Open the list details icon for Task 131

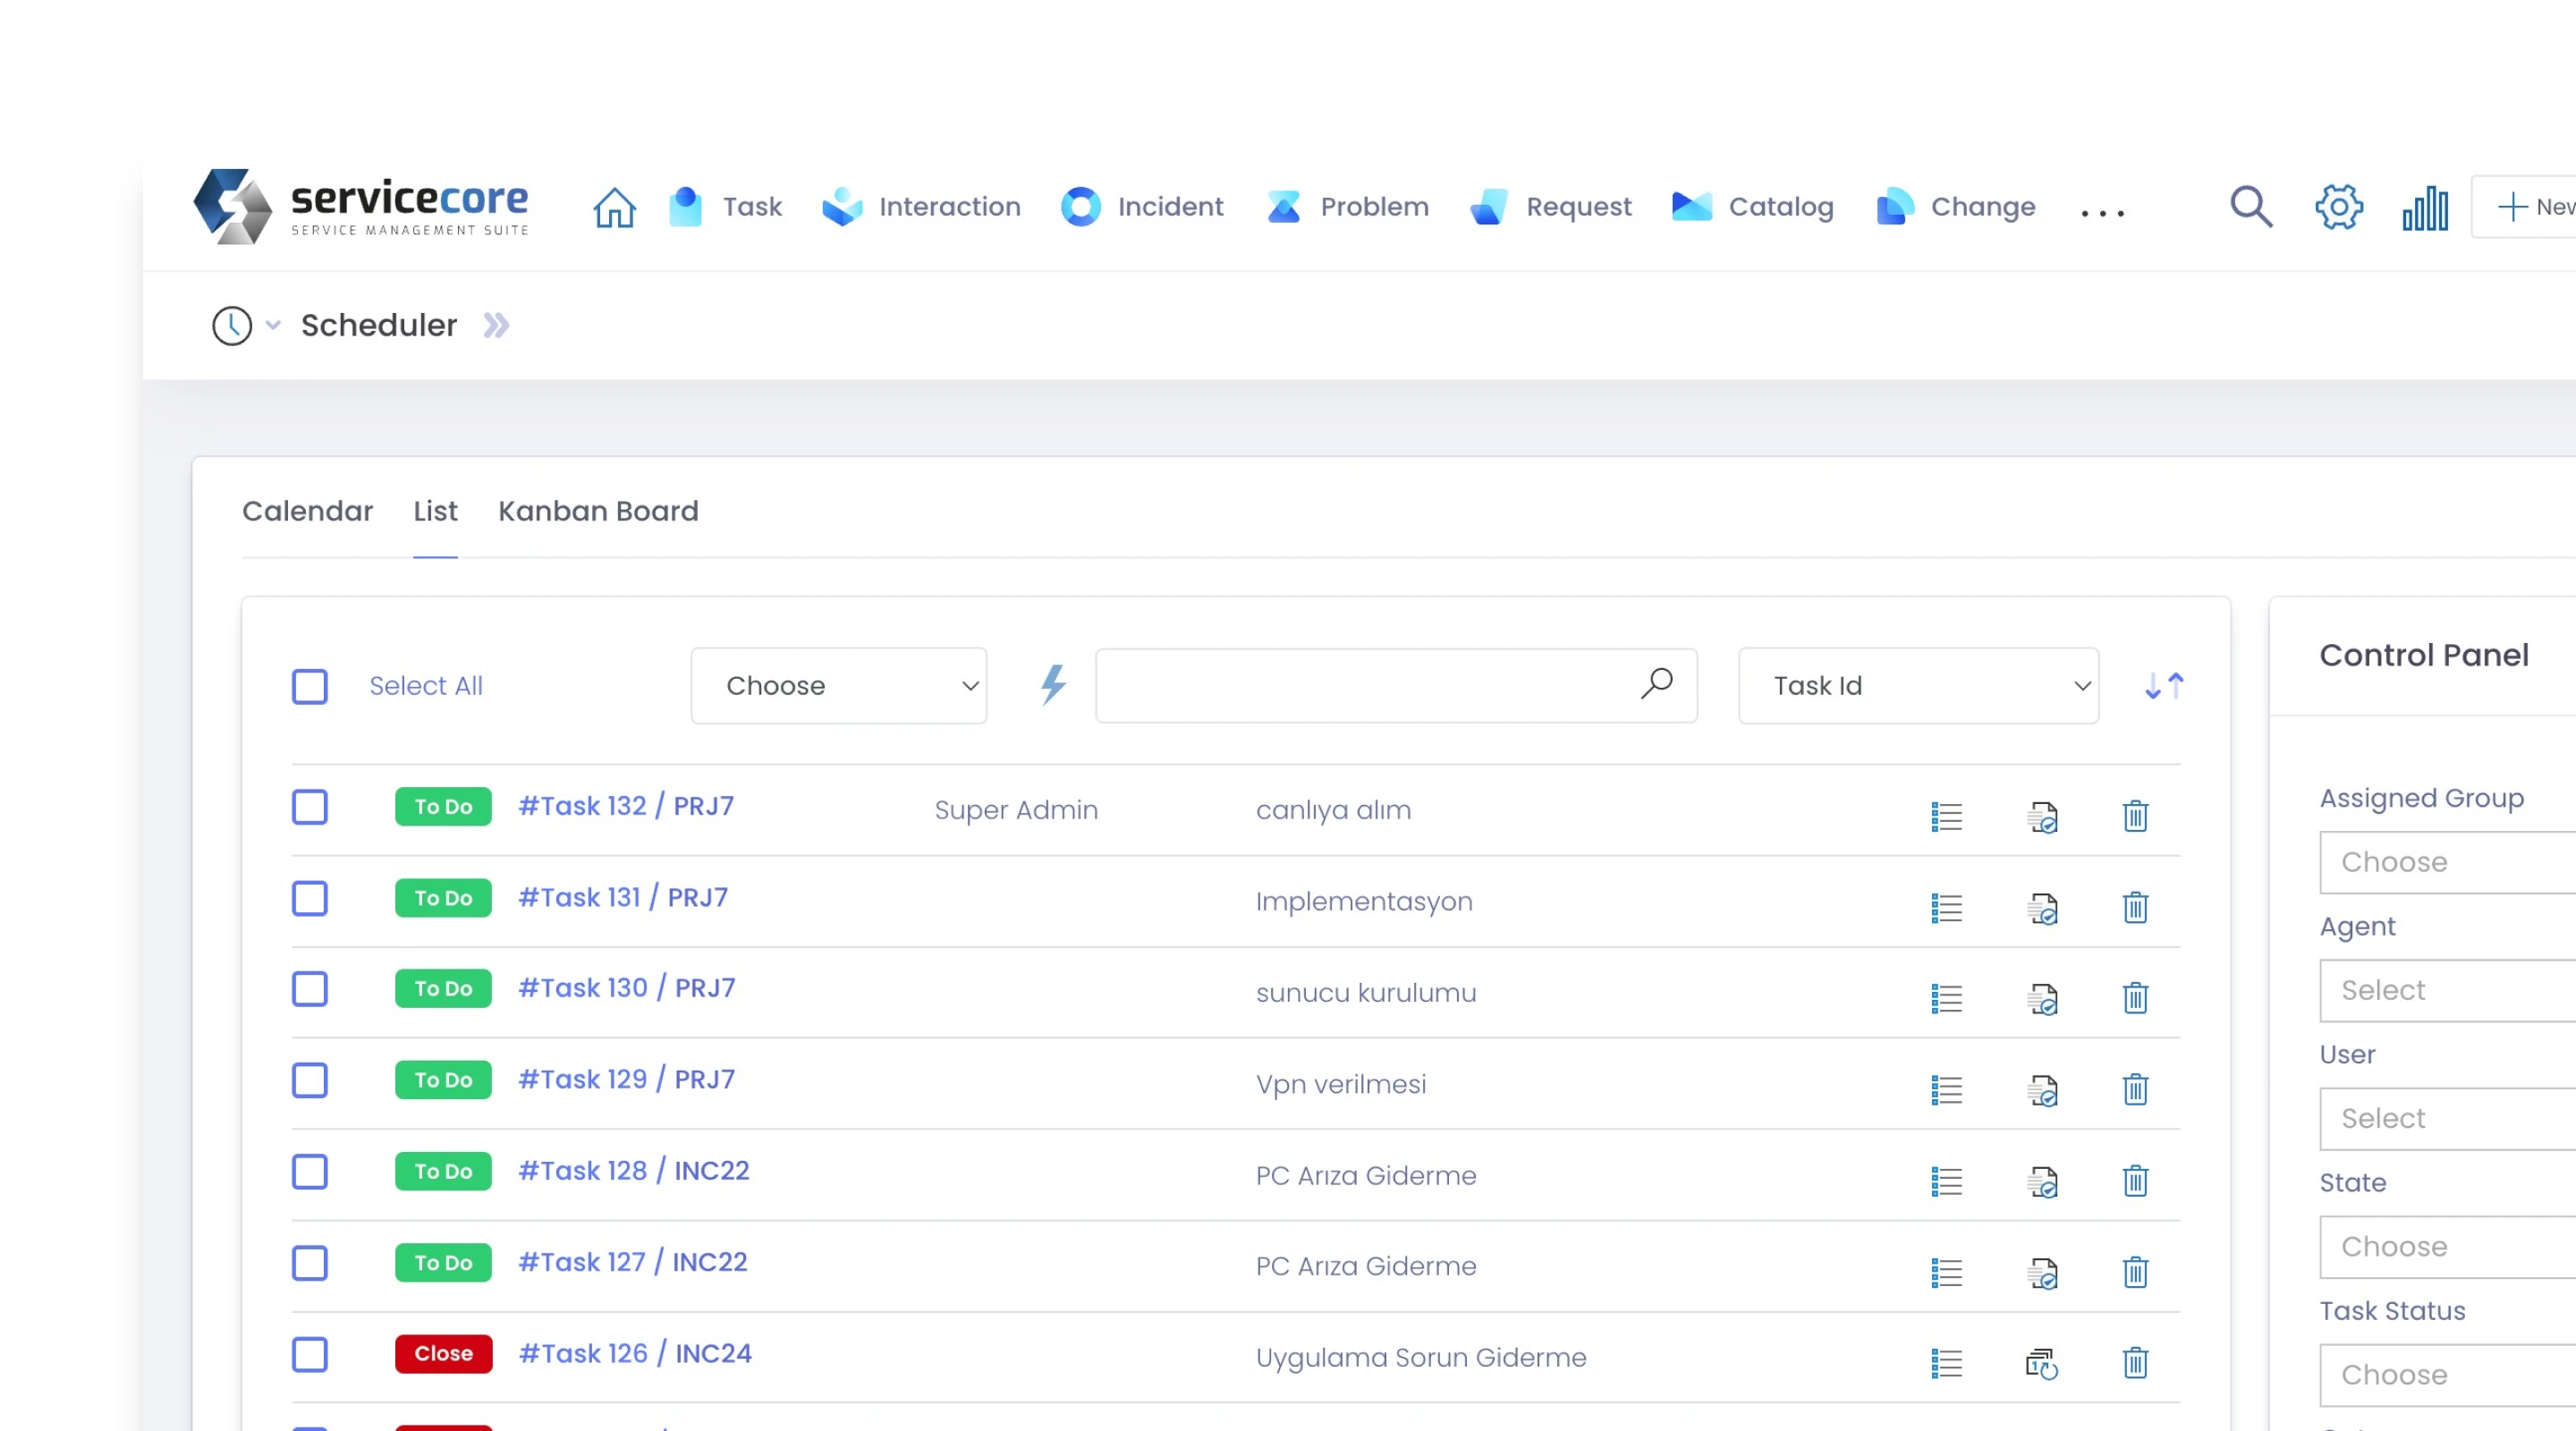coord(1947,908)
